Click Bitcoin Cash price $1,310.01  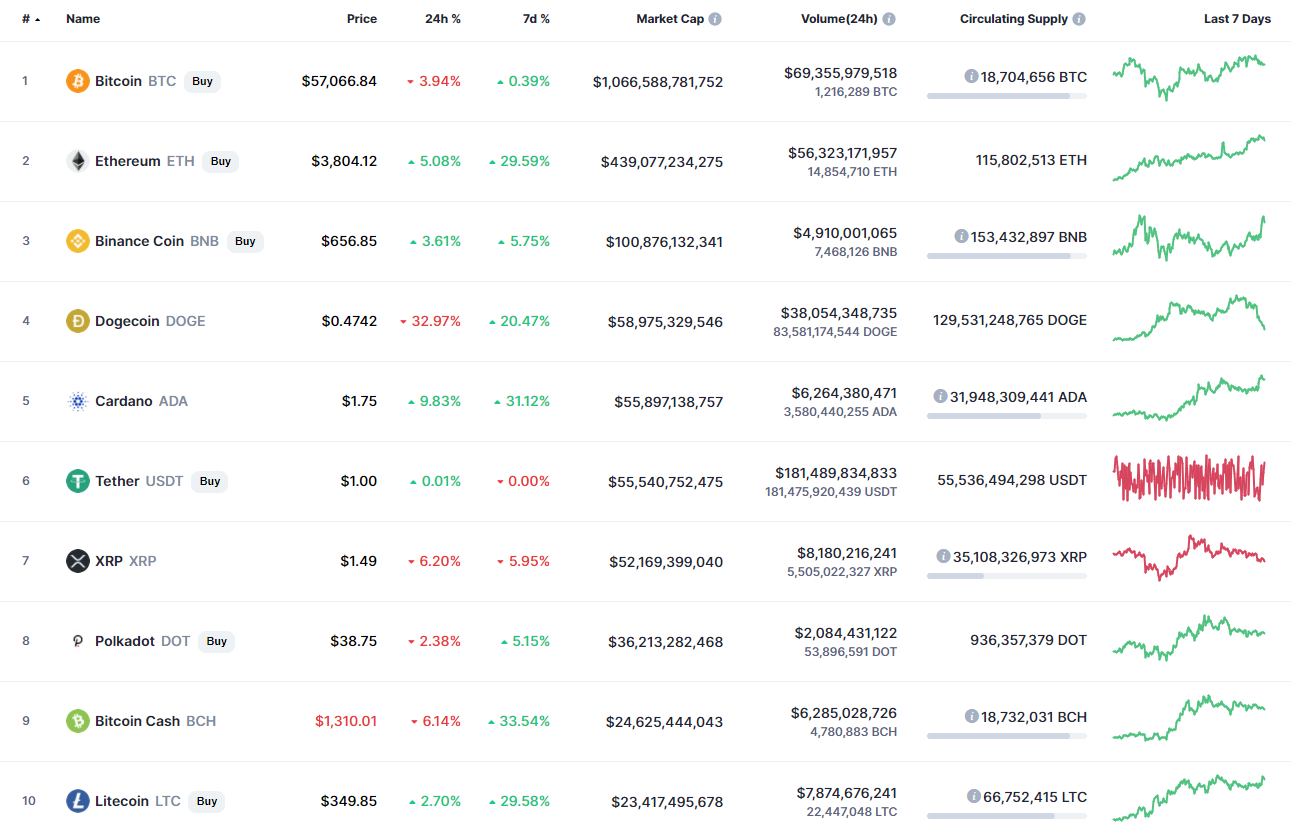coord(346,721)
